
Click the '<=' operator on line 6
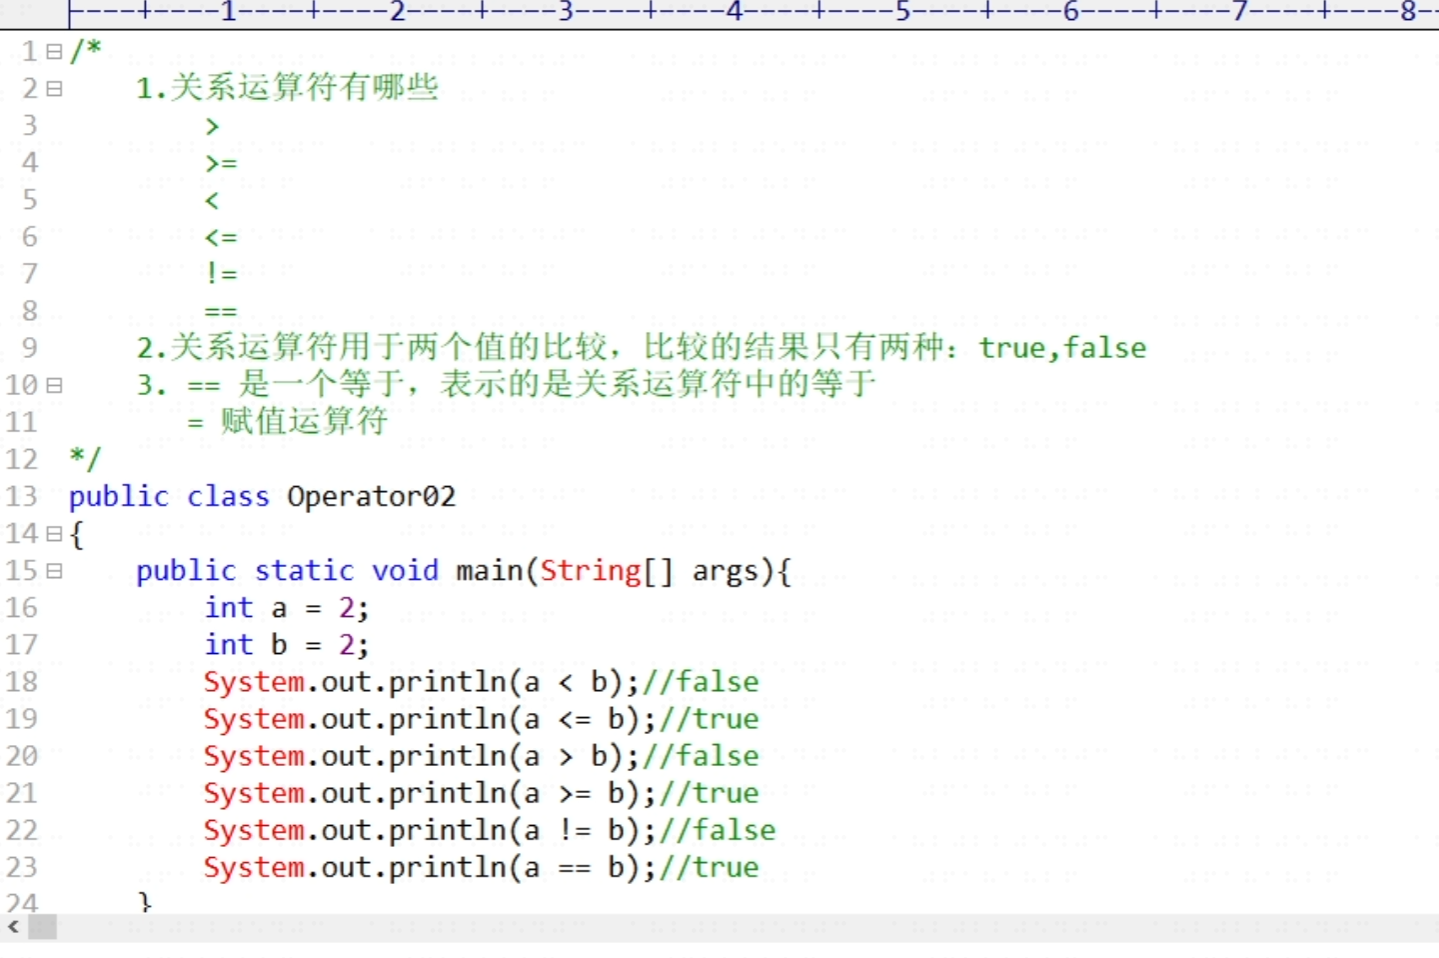[x=221, y=238]
